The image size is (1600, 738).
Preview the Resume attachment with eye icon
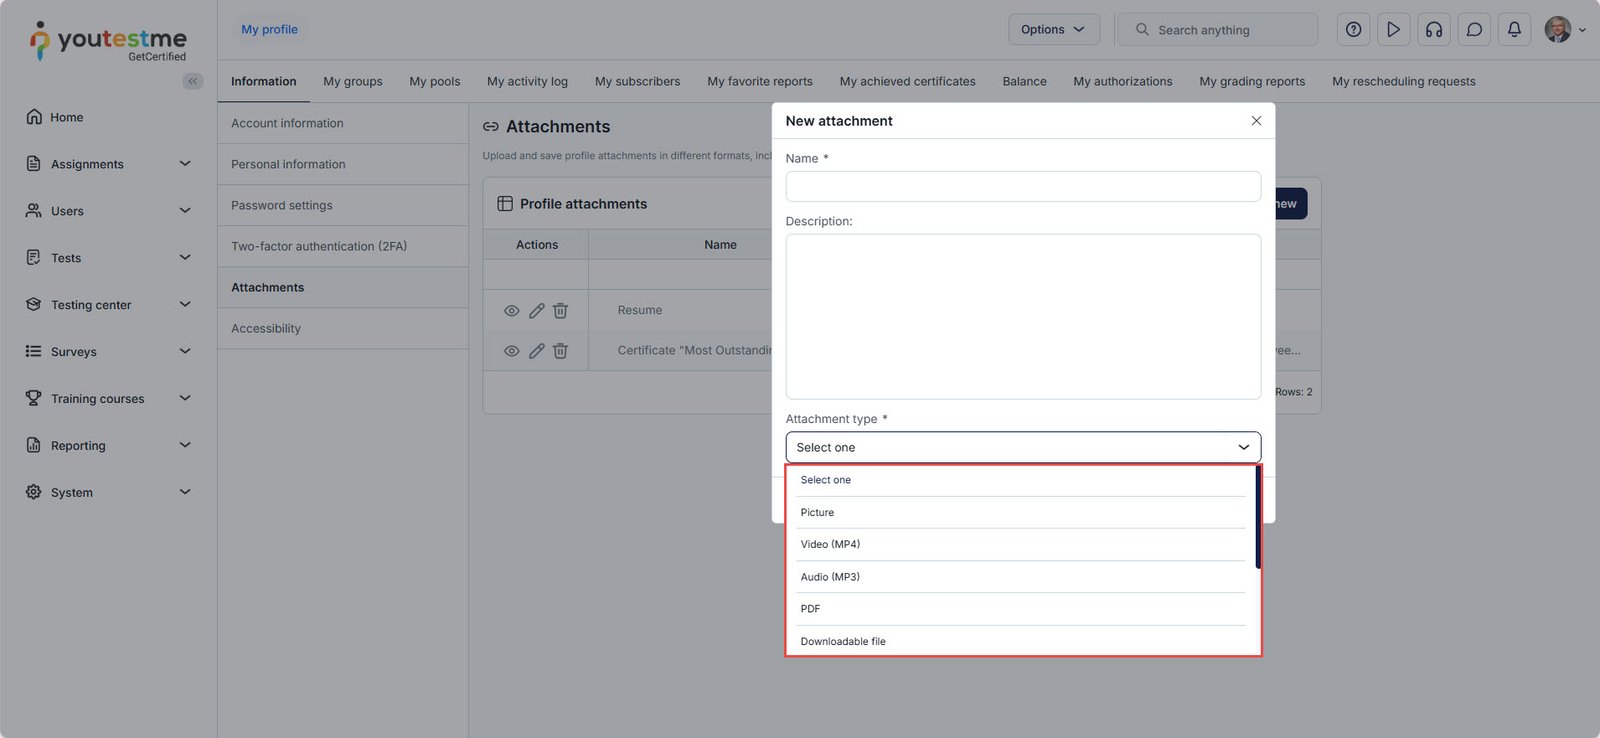pyautogui.click(x=511, y=311)
